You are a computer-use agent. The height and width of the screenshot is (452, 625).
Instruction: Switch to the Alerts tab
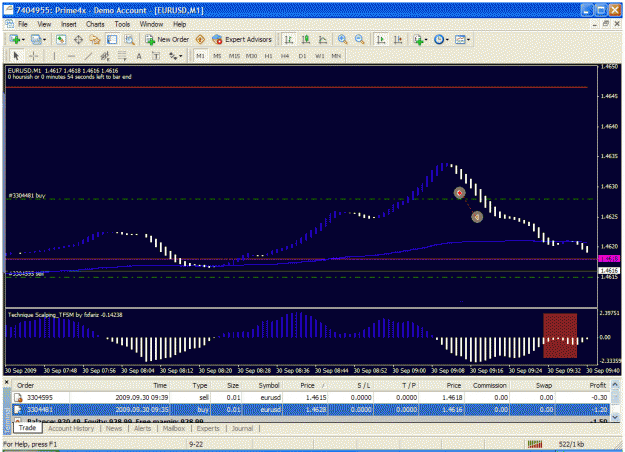pos(143,428)
